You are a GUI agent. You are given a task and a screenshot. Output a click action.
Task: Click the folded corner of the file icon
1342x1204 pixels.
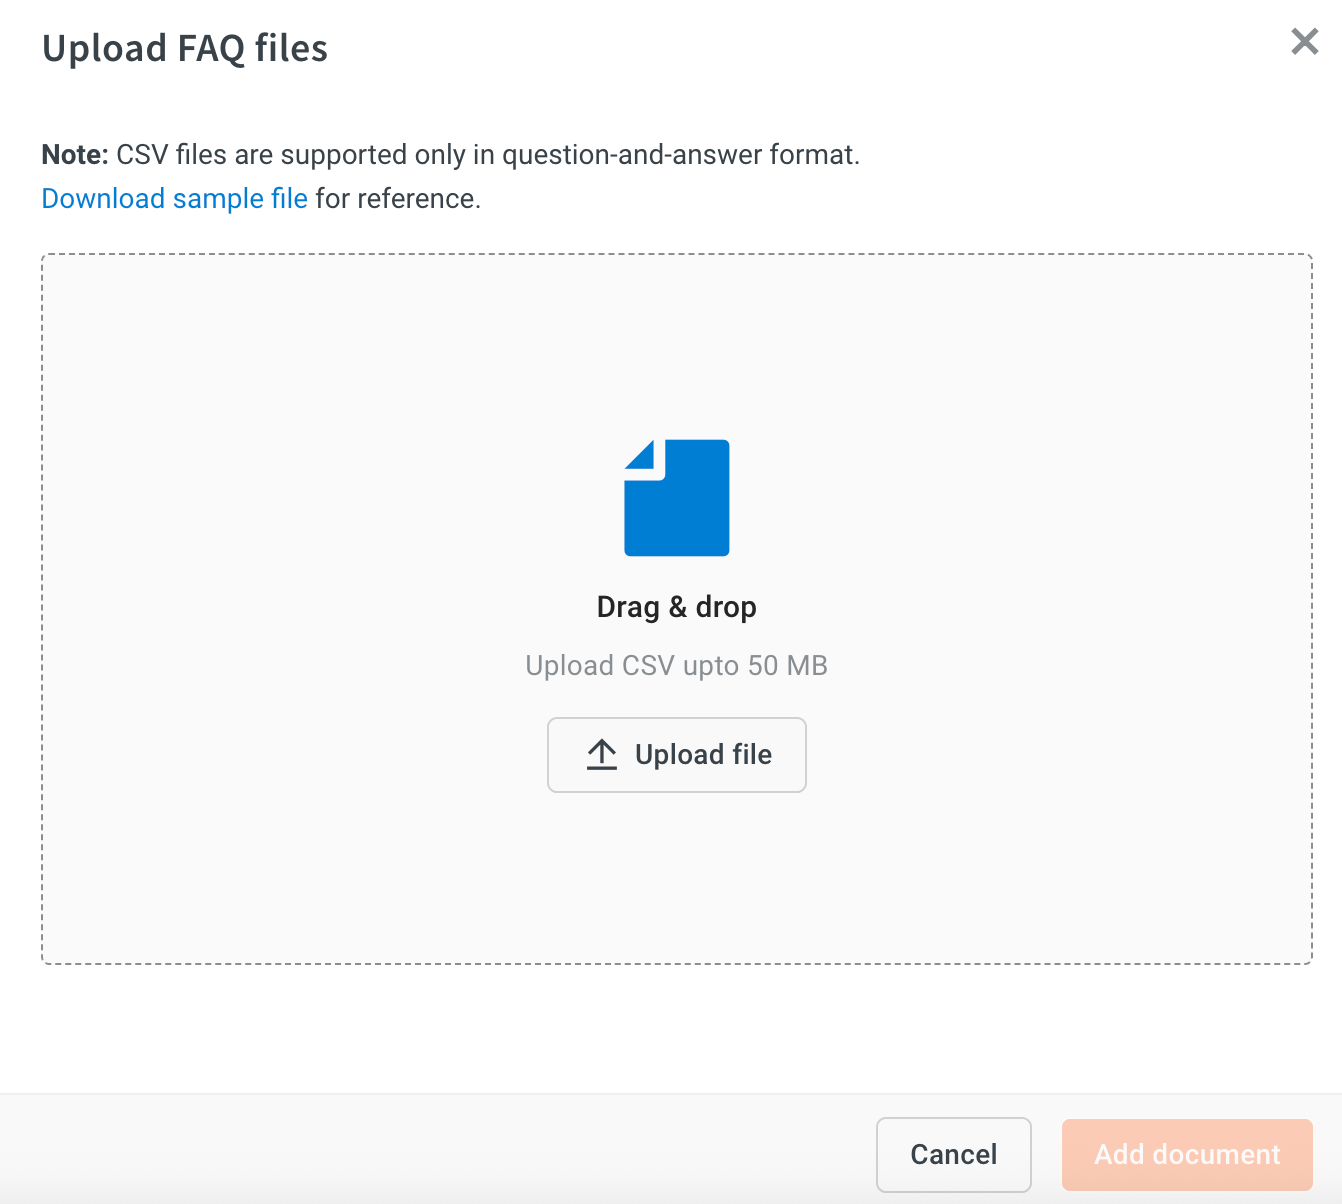pyautogui.click(x=640, y=455)
